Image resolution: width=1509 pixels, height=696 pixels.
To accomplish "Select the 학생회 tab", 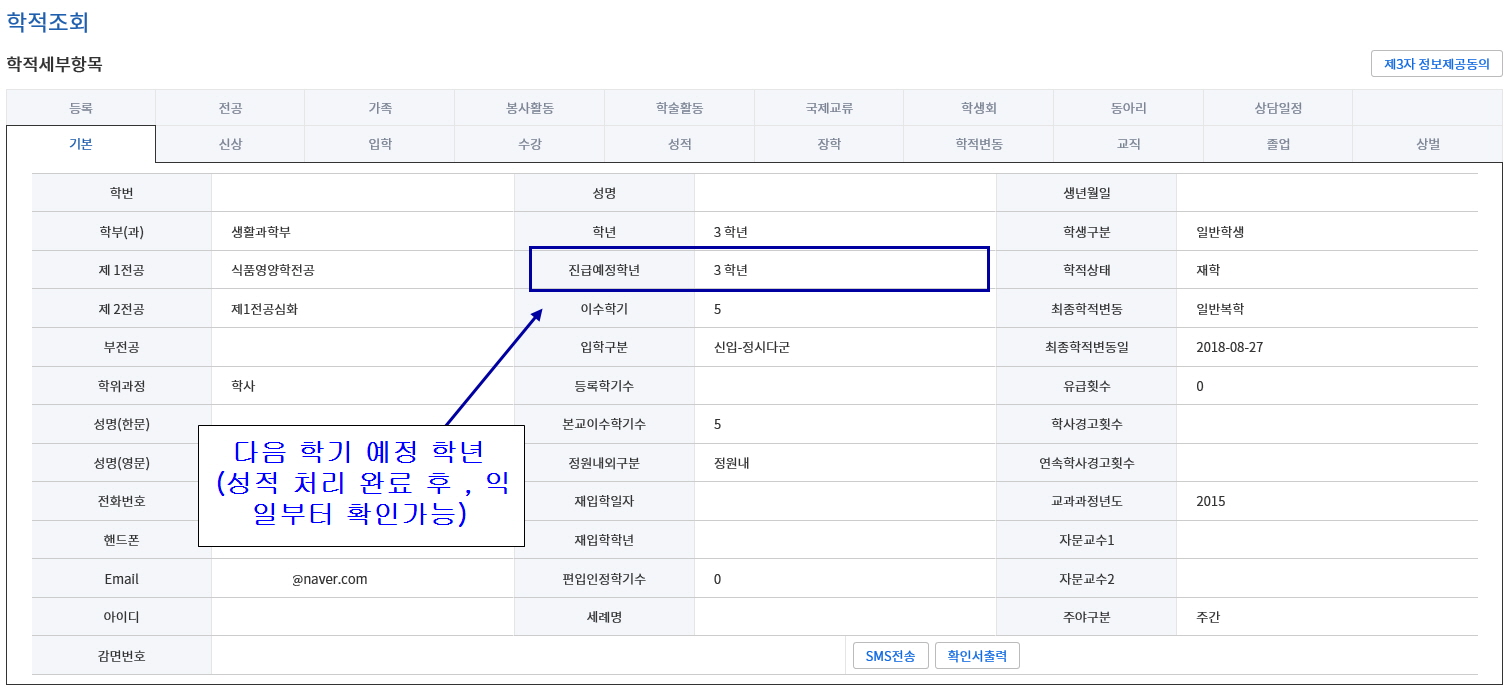I will point(979,108).
